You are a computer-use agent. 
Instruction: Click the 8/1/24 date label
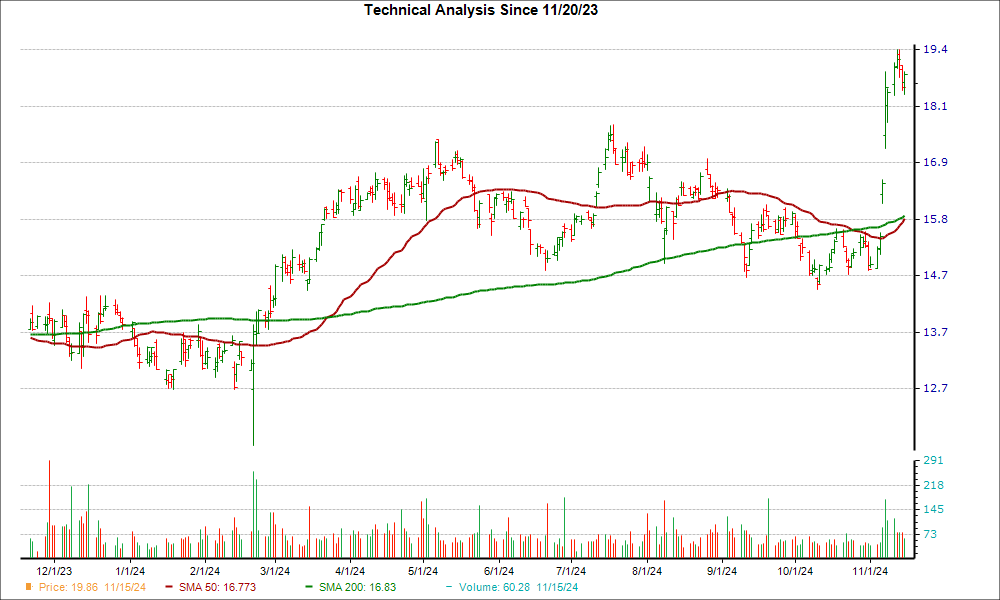(x=647, y=571)
